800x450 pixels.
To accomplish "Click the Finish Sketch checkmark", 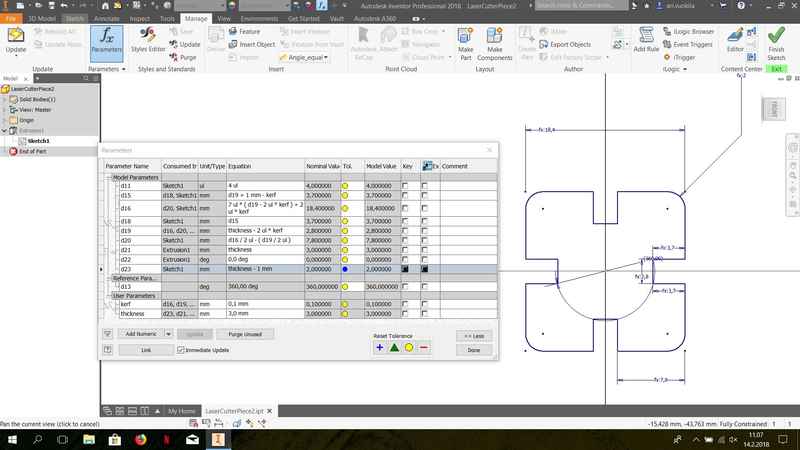I will (x=776, y=43).
